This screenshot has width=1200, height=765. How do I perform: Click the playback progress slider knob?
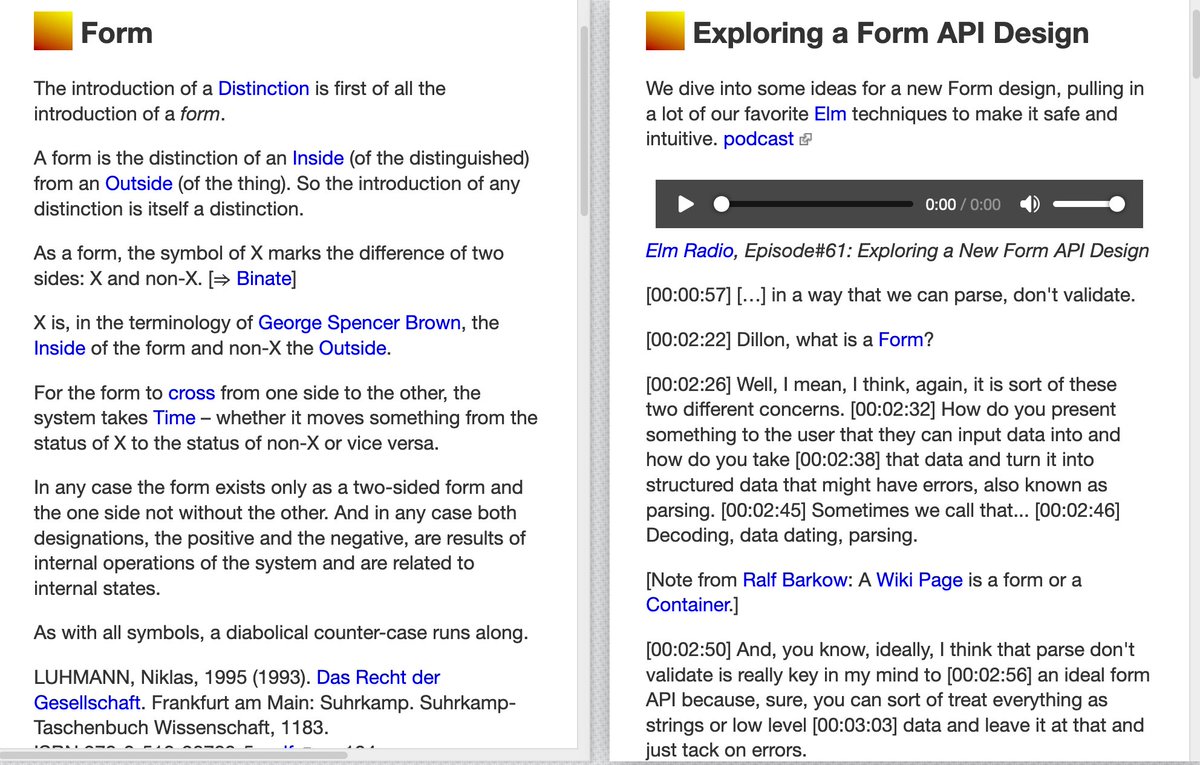pos(722,203)
